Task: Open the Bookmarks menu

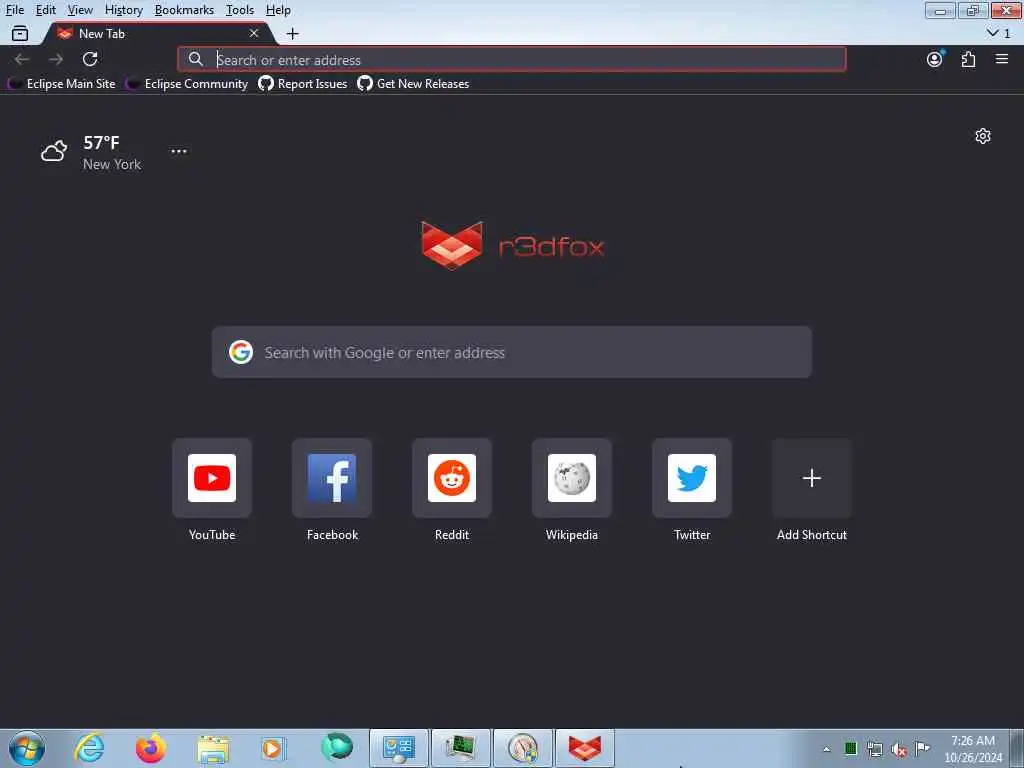Action: pyautogui.click(x=184, y=10)
